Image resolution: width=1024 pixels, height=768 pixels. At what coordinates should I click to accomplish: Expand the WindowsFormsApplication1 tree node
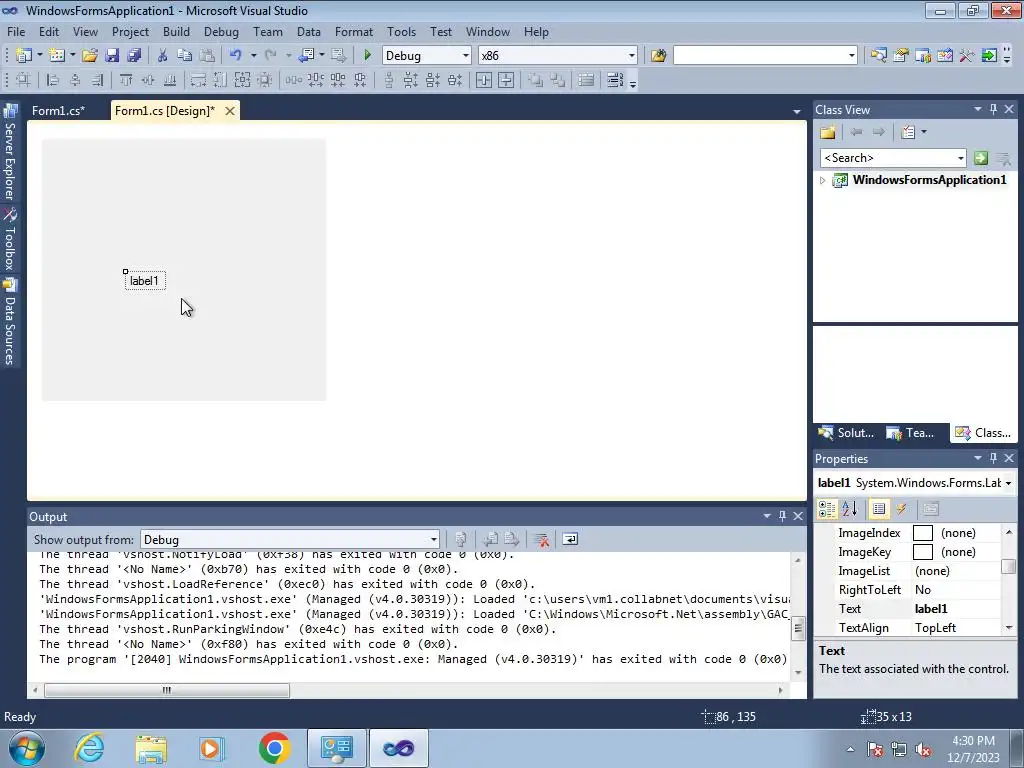pyautogui.click(x=822, y=180)
